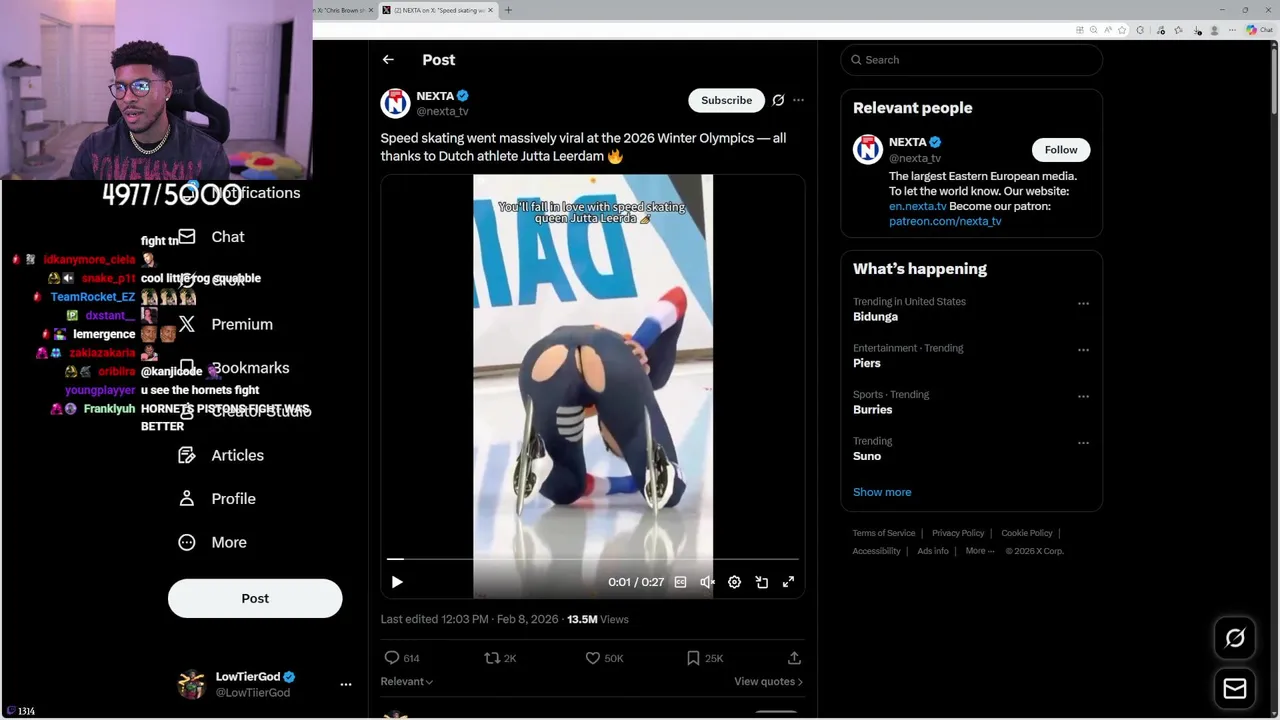
Task: Open the LowTierGod account avatar
Action: [x=192, y=684]
